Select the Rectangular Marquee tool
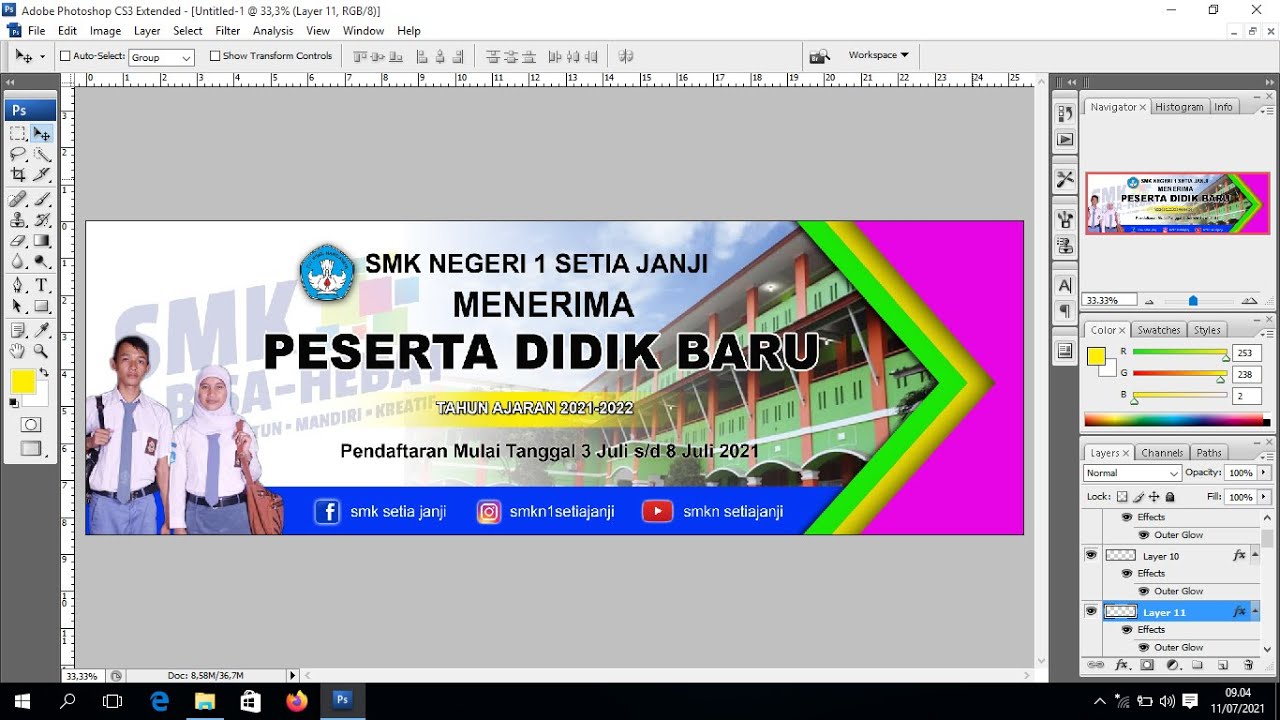 (x=18, y=133)
